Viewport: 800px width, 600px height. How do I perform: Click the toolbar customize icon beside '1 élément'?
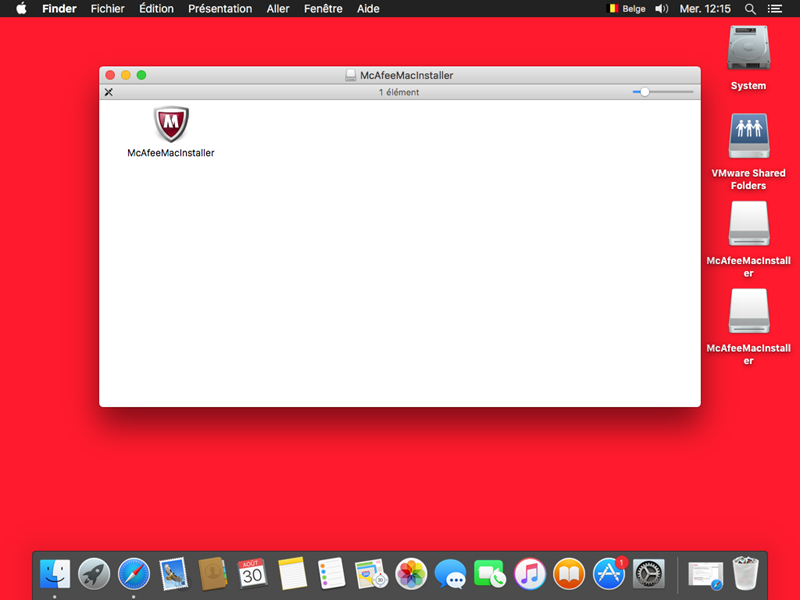109,92
